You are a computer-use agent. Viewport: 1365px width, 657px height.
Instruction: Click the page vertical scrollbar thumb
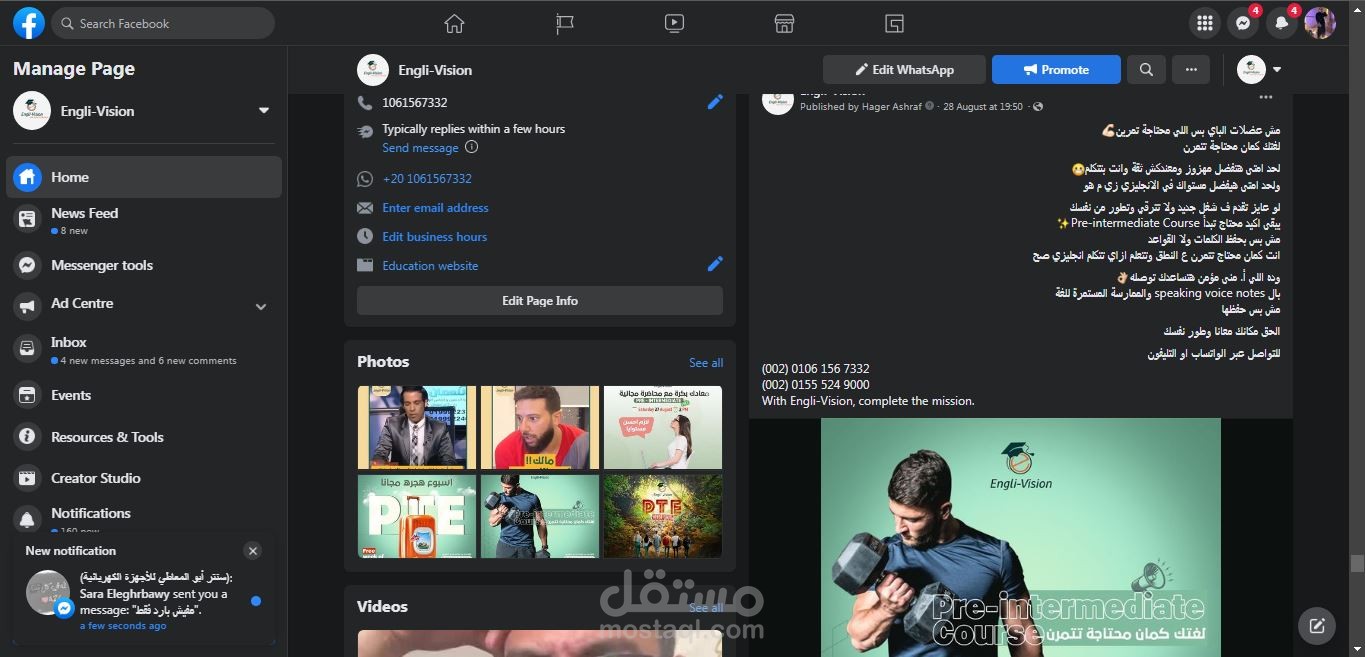pos(1356,564)
